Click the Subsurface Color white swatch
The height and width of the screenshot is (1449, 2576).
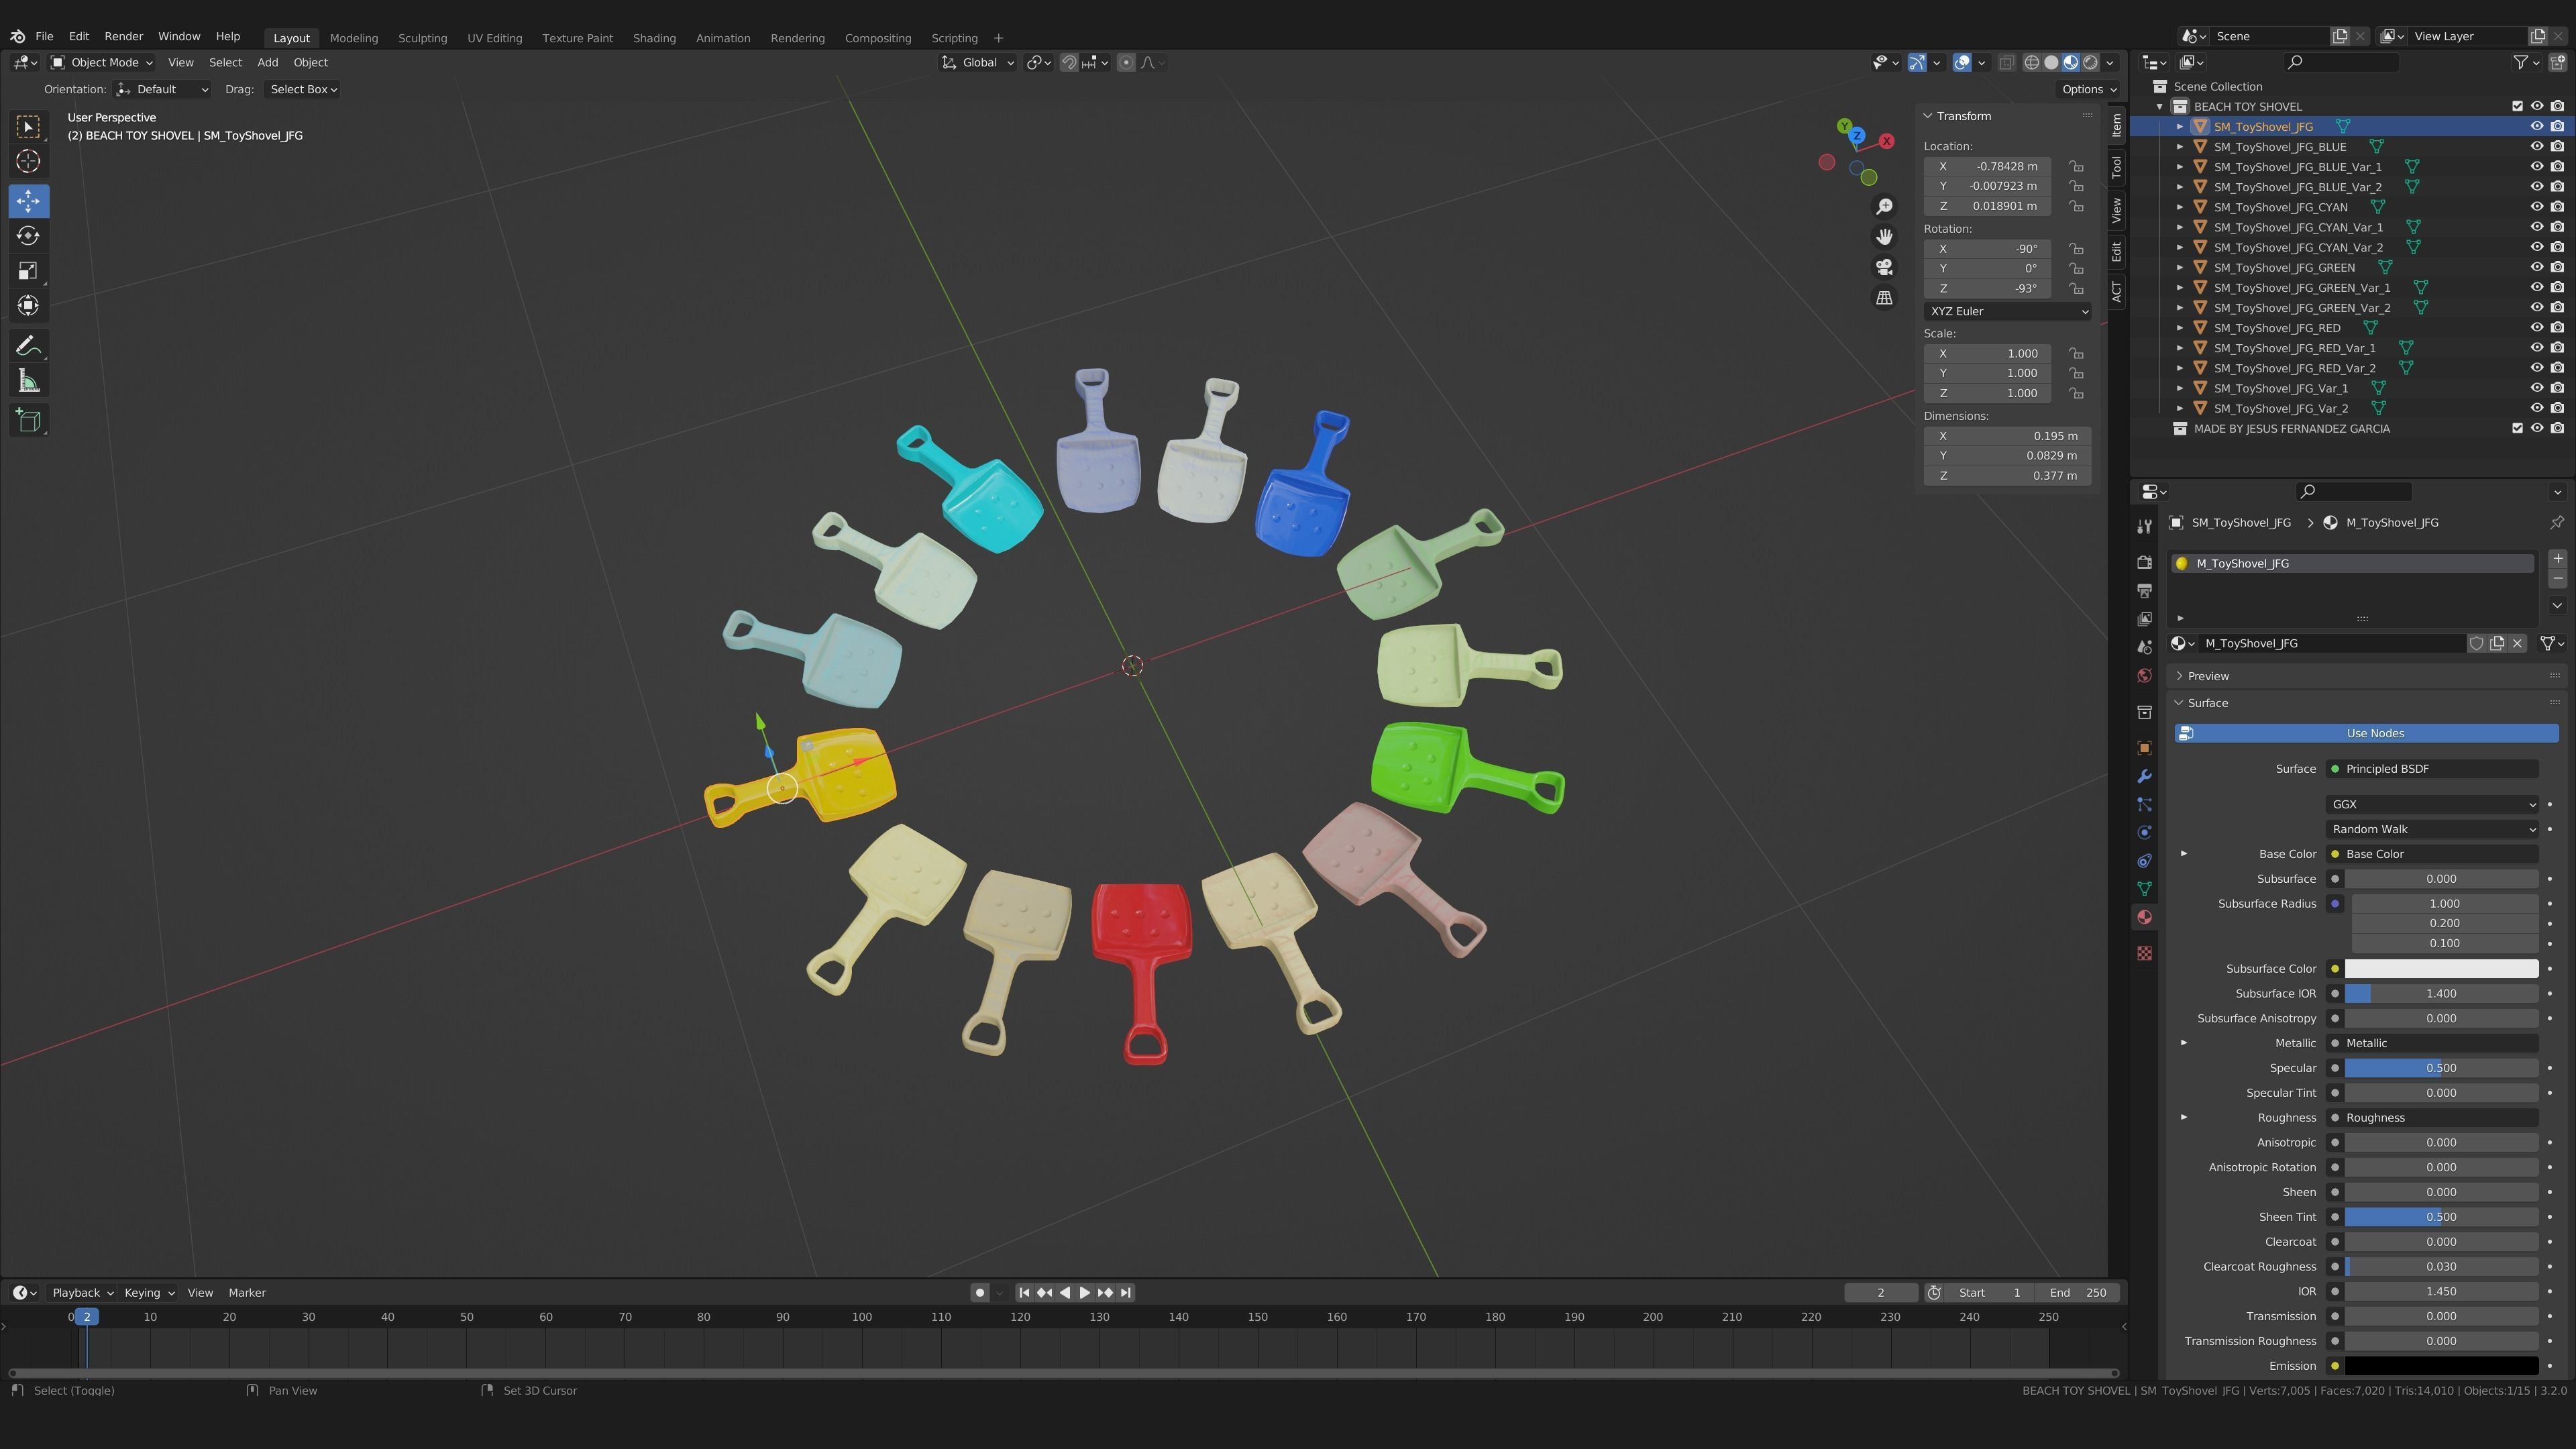point(2440,968)
